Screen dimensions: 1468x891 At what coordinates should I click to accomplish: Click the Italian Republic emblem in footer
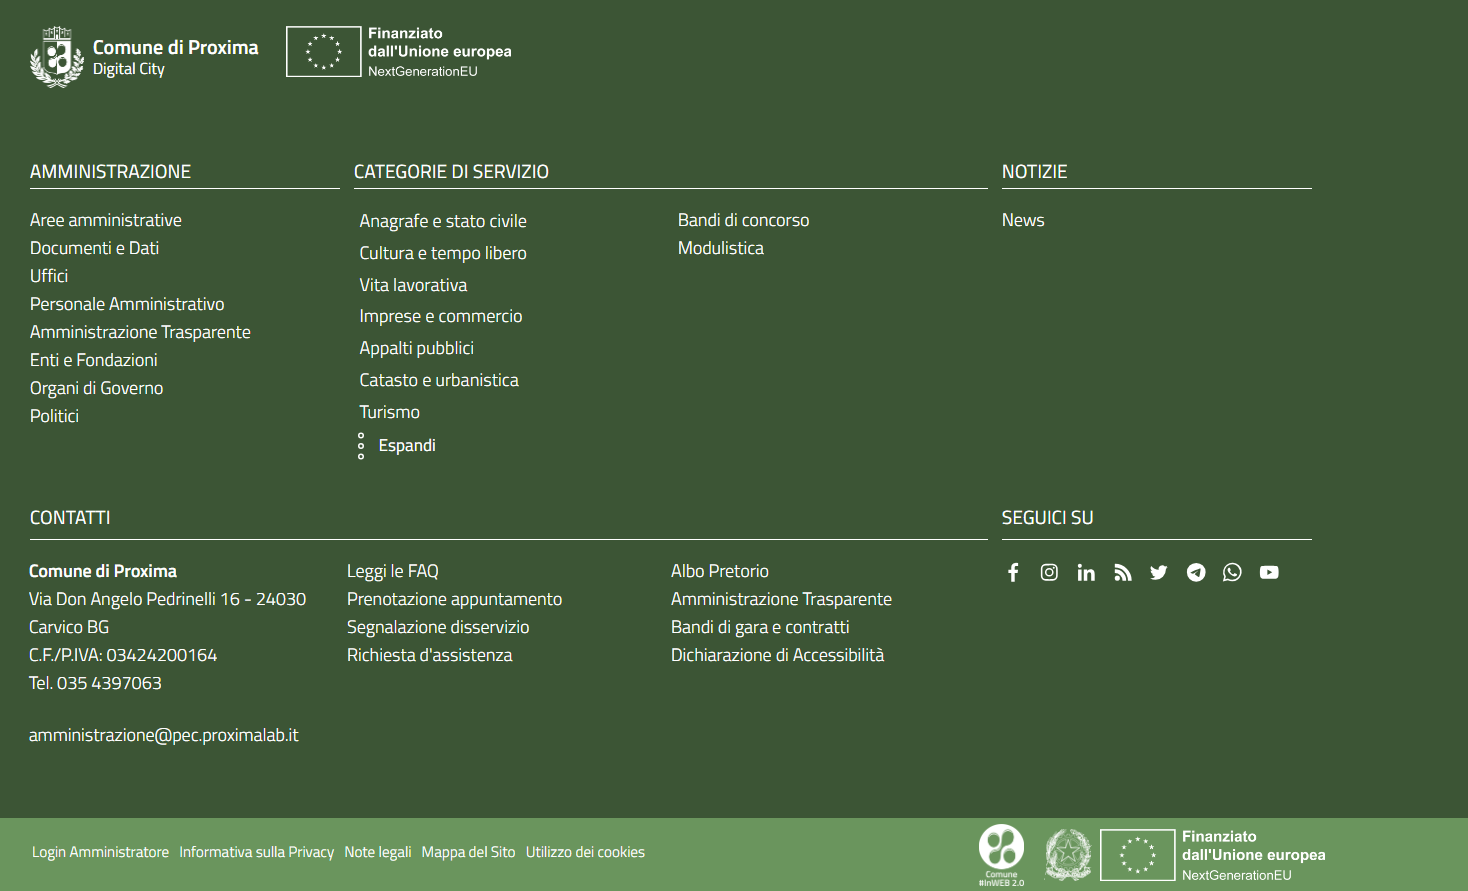(x=1068, y=854)
